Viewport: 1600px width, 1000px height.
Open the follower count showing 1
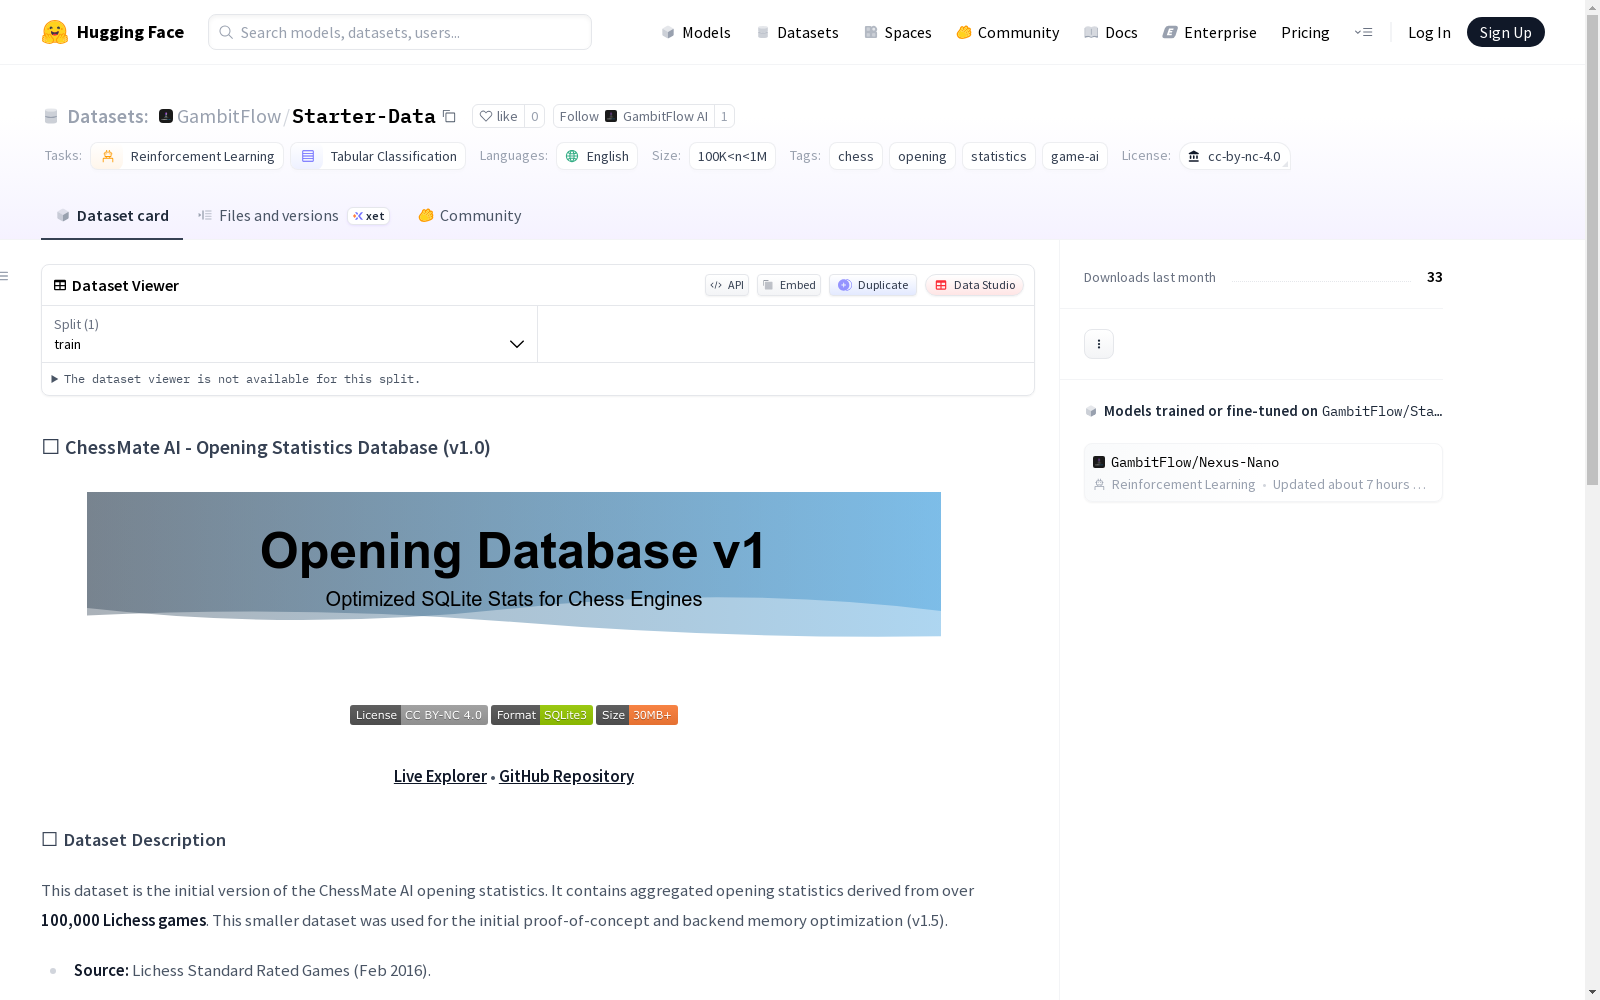tap(724, 116)
